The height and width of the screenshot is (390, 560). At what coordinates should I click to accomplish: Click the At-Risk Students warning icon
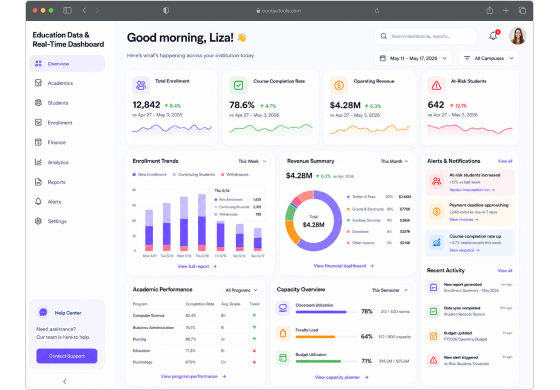pyautogui.click(x=436, y=85)
